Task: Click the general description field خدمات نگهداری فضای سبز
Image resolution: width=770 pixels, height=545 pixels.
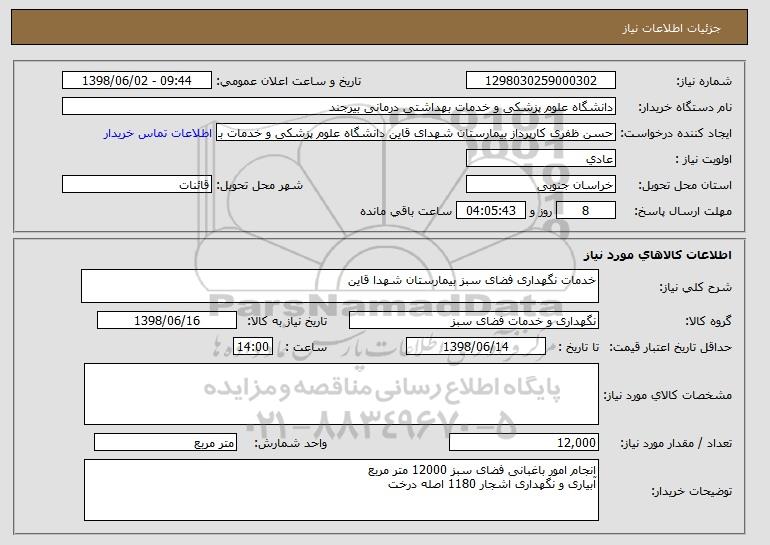Action: (x=340, y=286)
